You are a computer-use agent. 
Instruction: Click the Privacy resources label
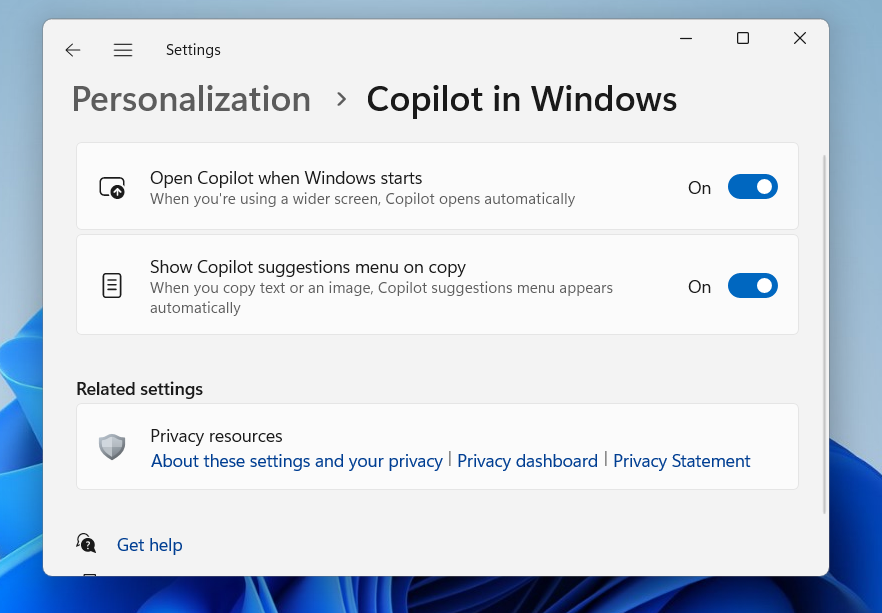(x=216, y=436)
